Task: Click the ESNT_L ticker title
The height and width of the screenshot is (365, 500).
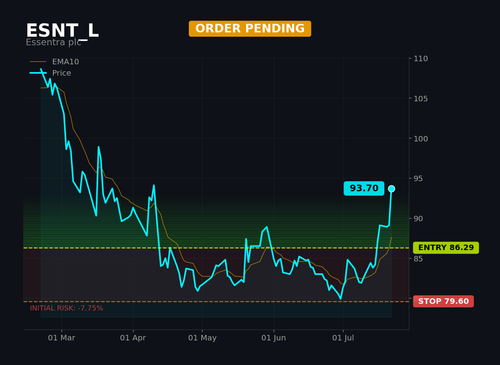Action: (62, 31)
